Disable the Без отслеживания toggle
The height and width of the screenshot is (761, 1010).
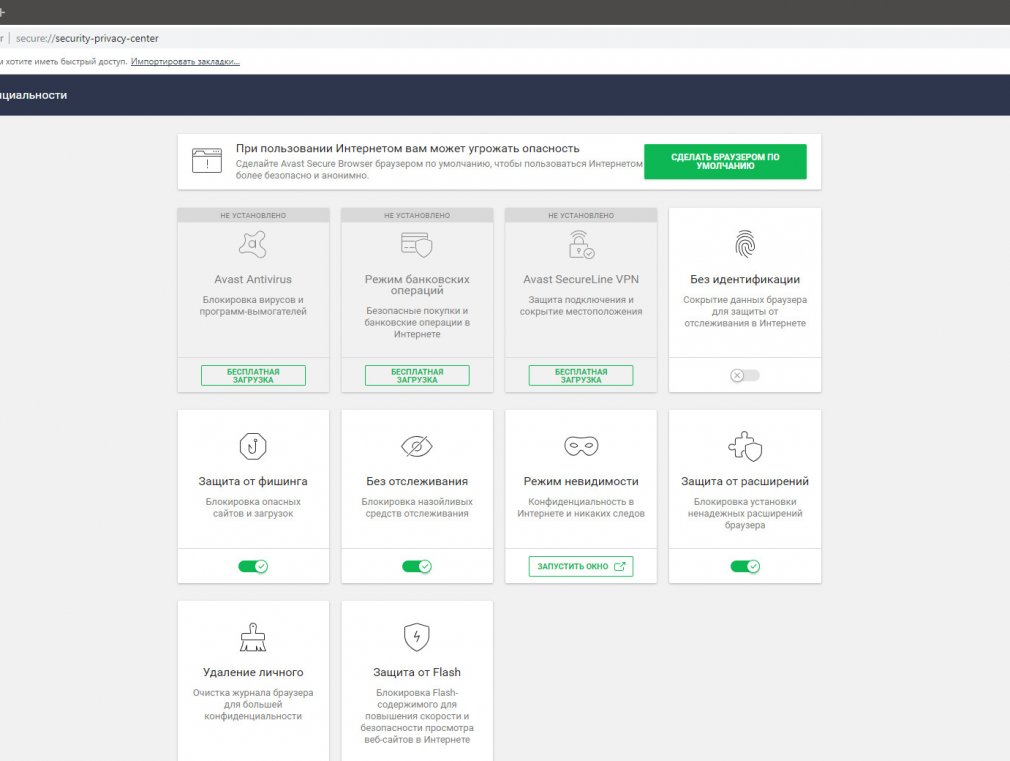pyautogui.click(x=417, y=566)
